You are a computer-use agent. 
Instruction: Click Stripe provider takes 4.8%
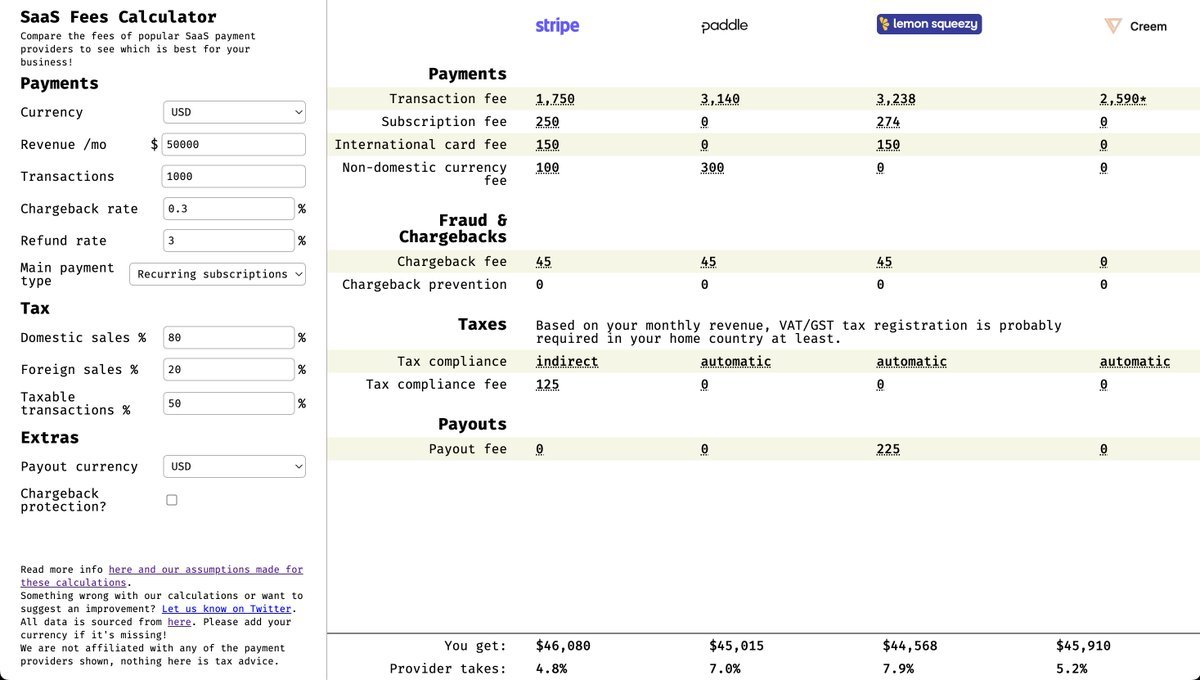pos(551,669)
